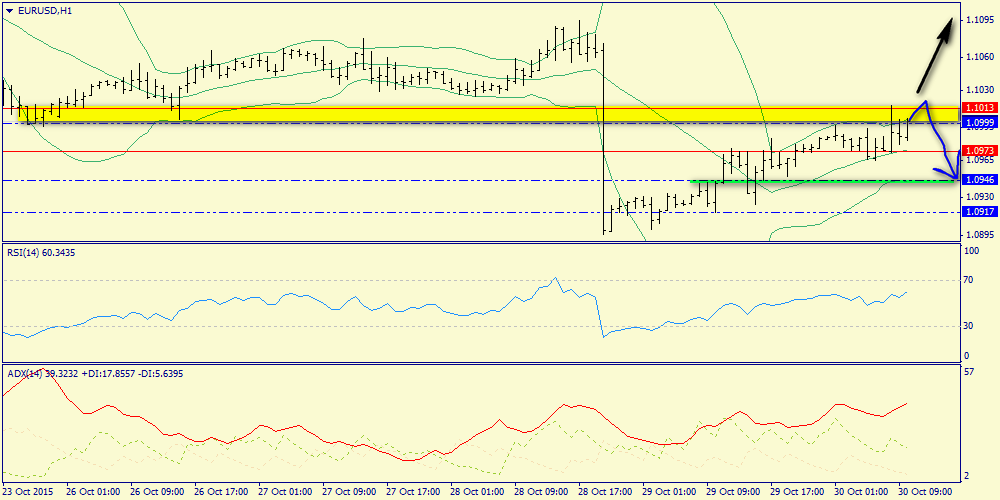
Task: Select the EURUSD,H1 chart title
Action: coord(45,11)
